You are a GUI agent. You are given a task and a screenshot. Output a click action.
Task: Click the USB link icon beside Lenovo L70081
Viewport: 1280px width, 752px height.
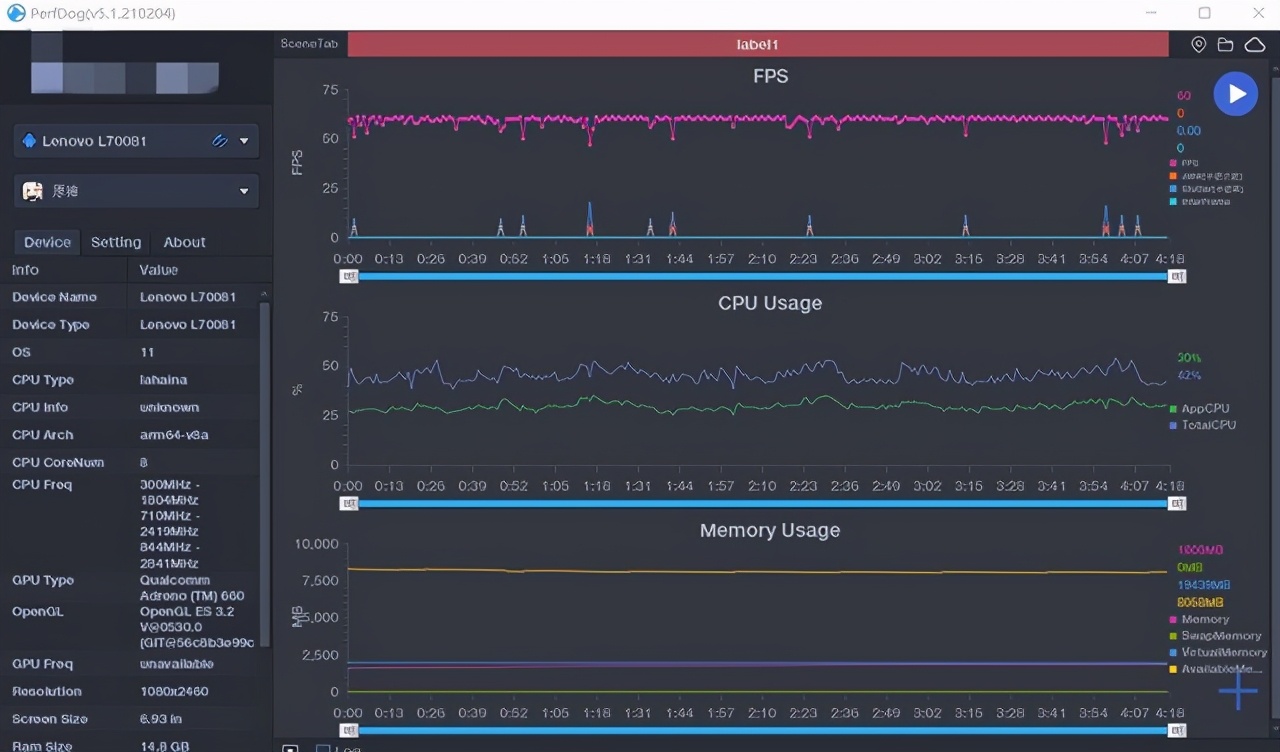coord(220,141)
